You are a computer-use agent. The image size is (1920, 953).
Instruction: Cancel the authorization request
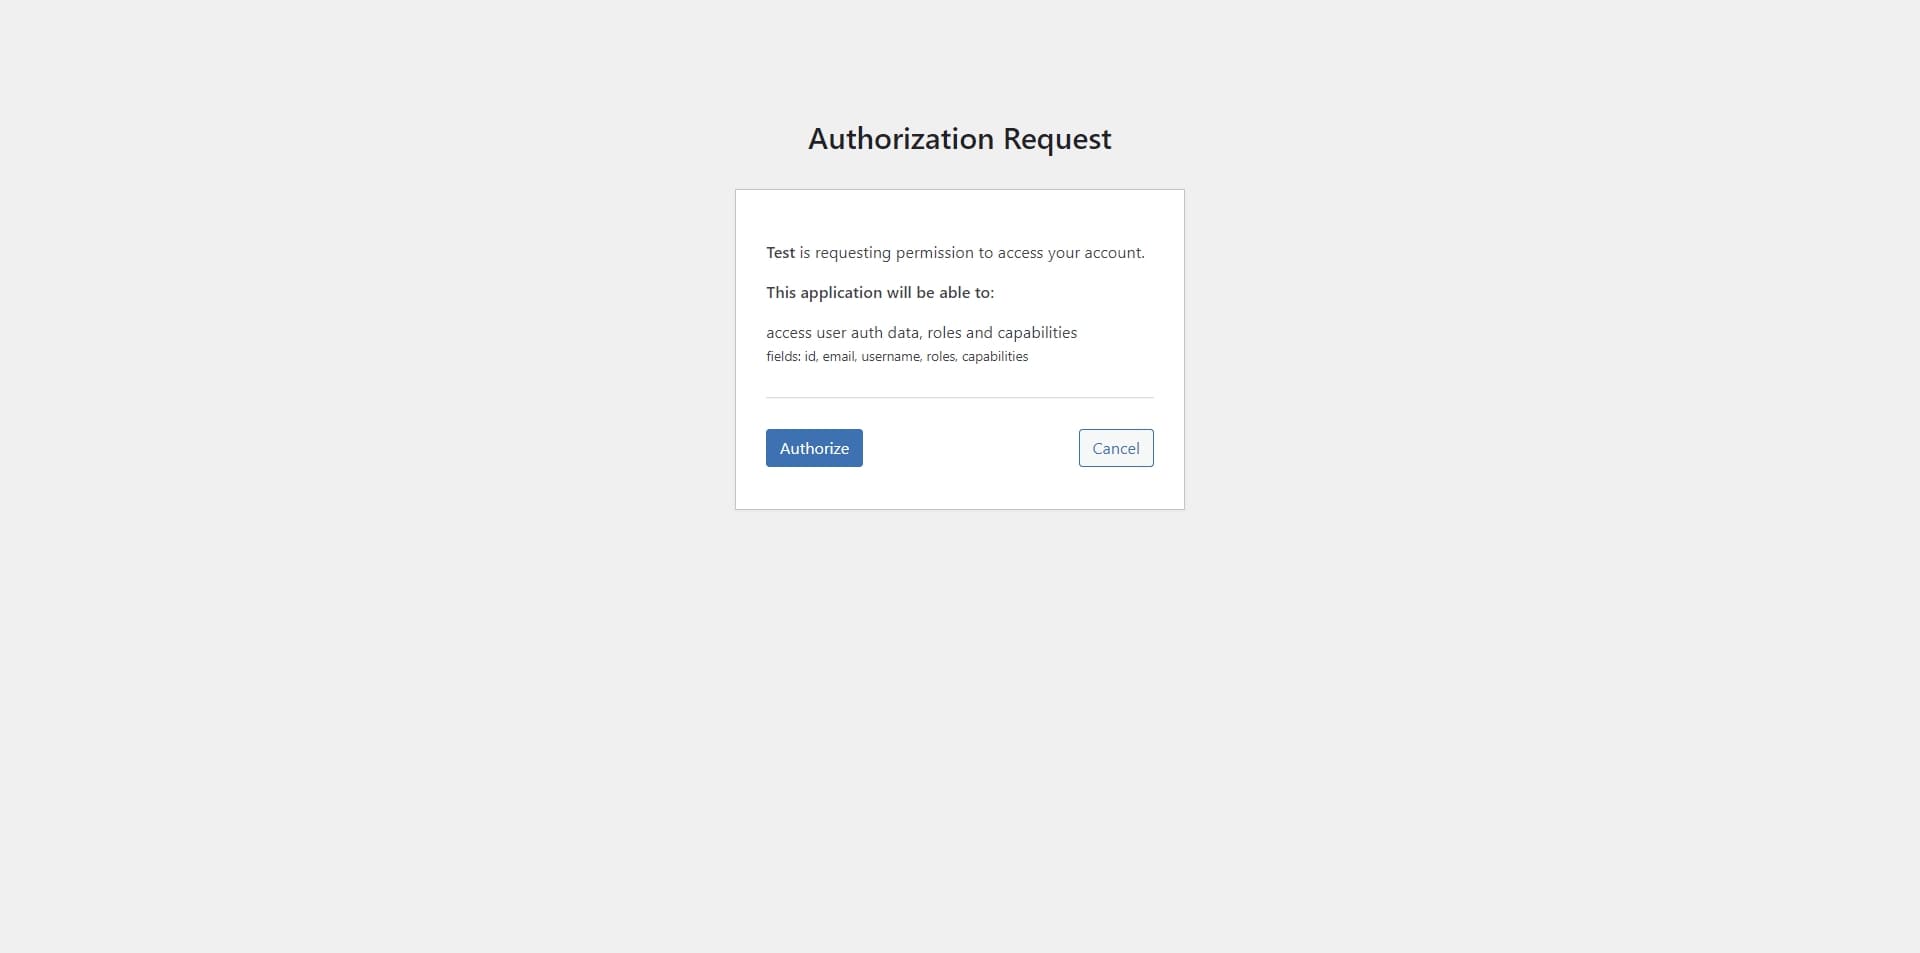(1116, 448)
